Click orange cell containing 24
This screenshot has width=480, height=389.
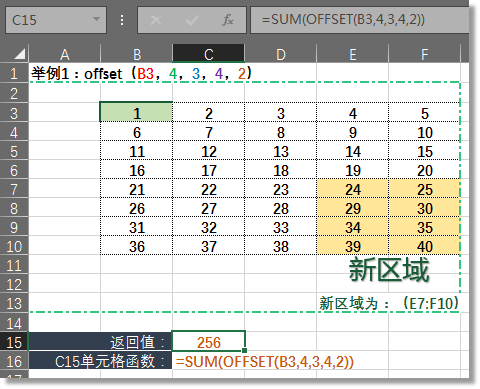click(x=353, y=189)
